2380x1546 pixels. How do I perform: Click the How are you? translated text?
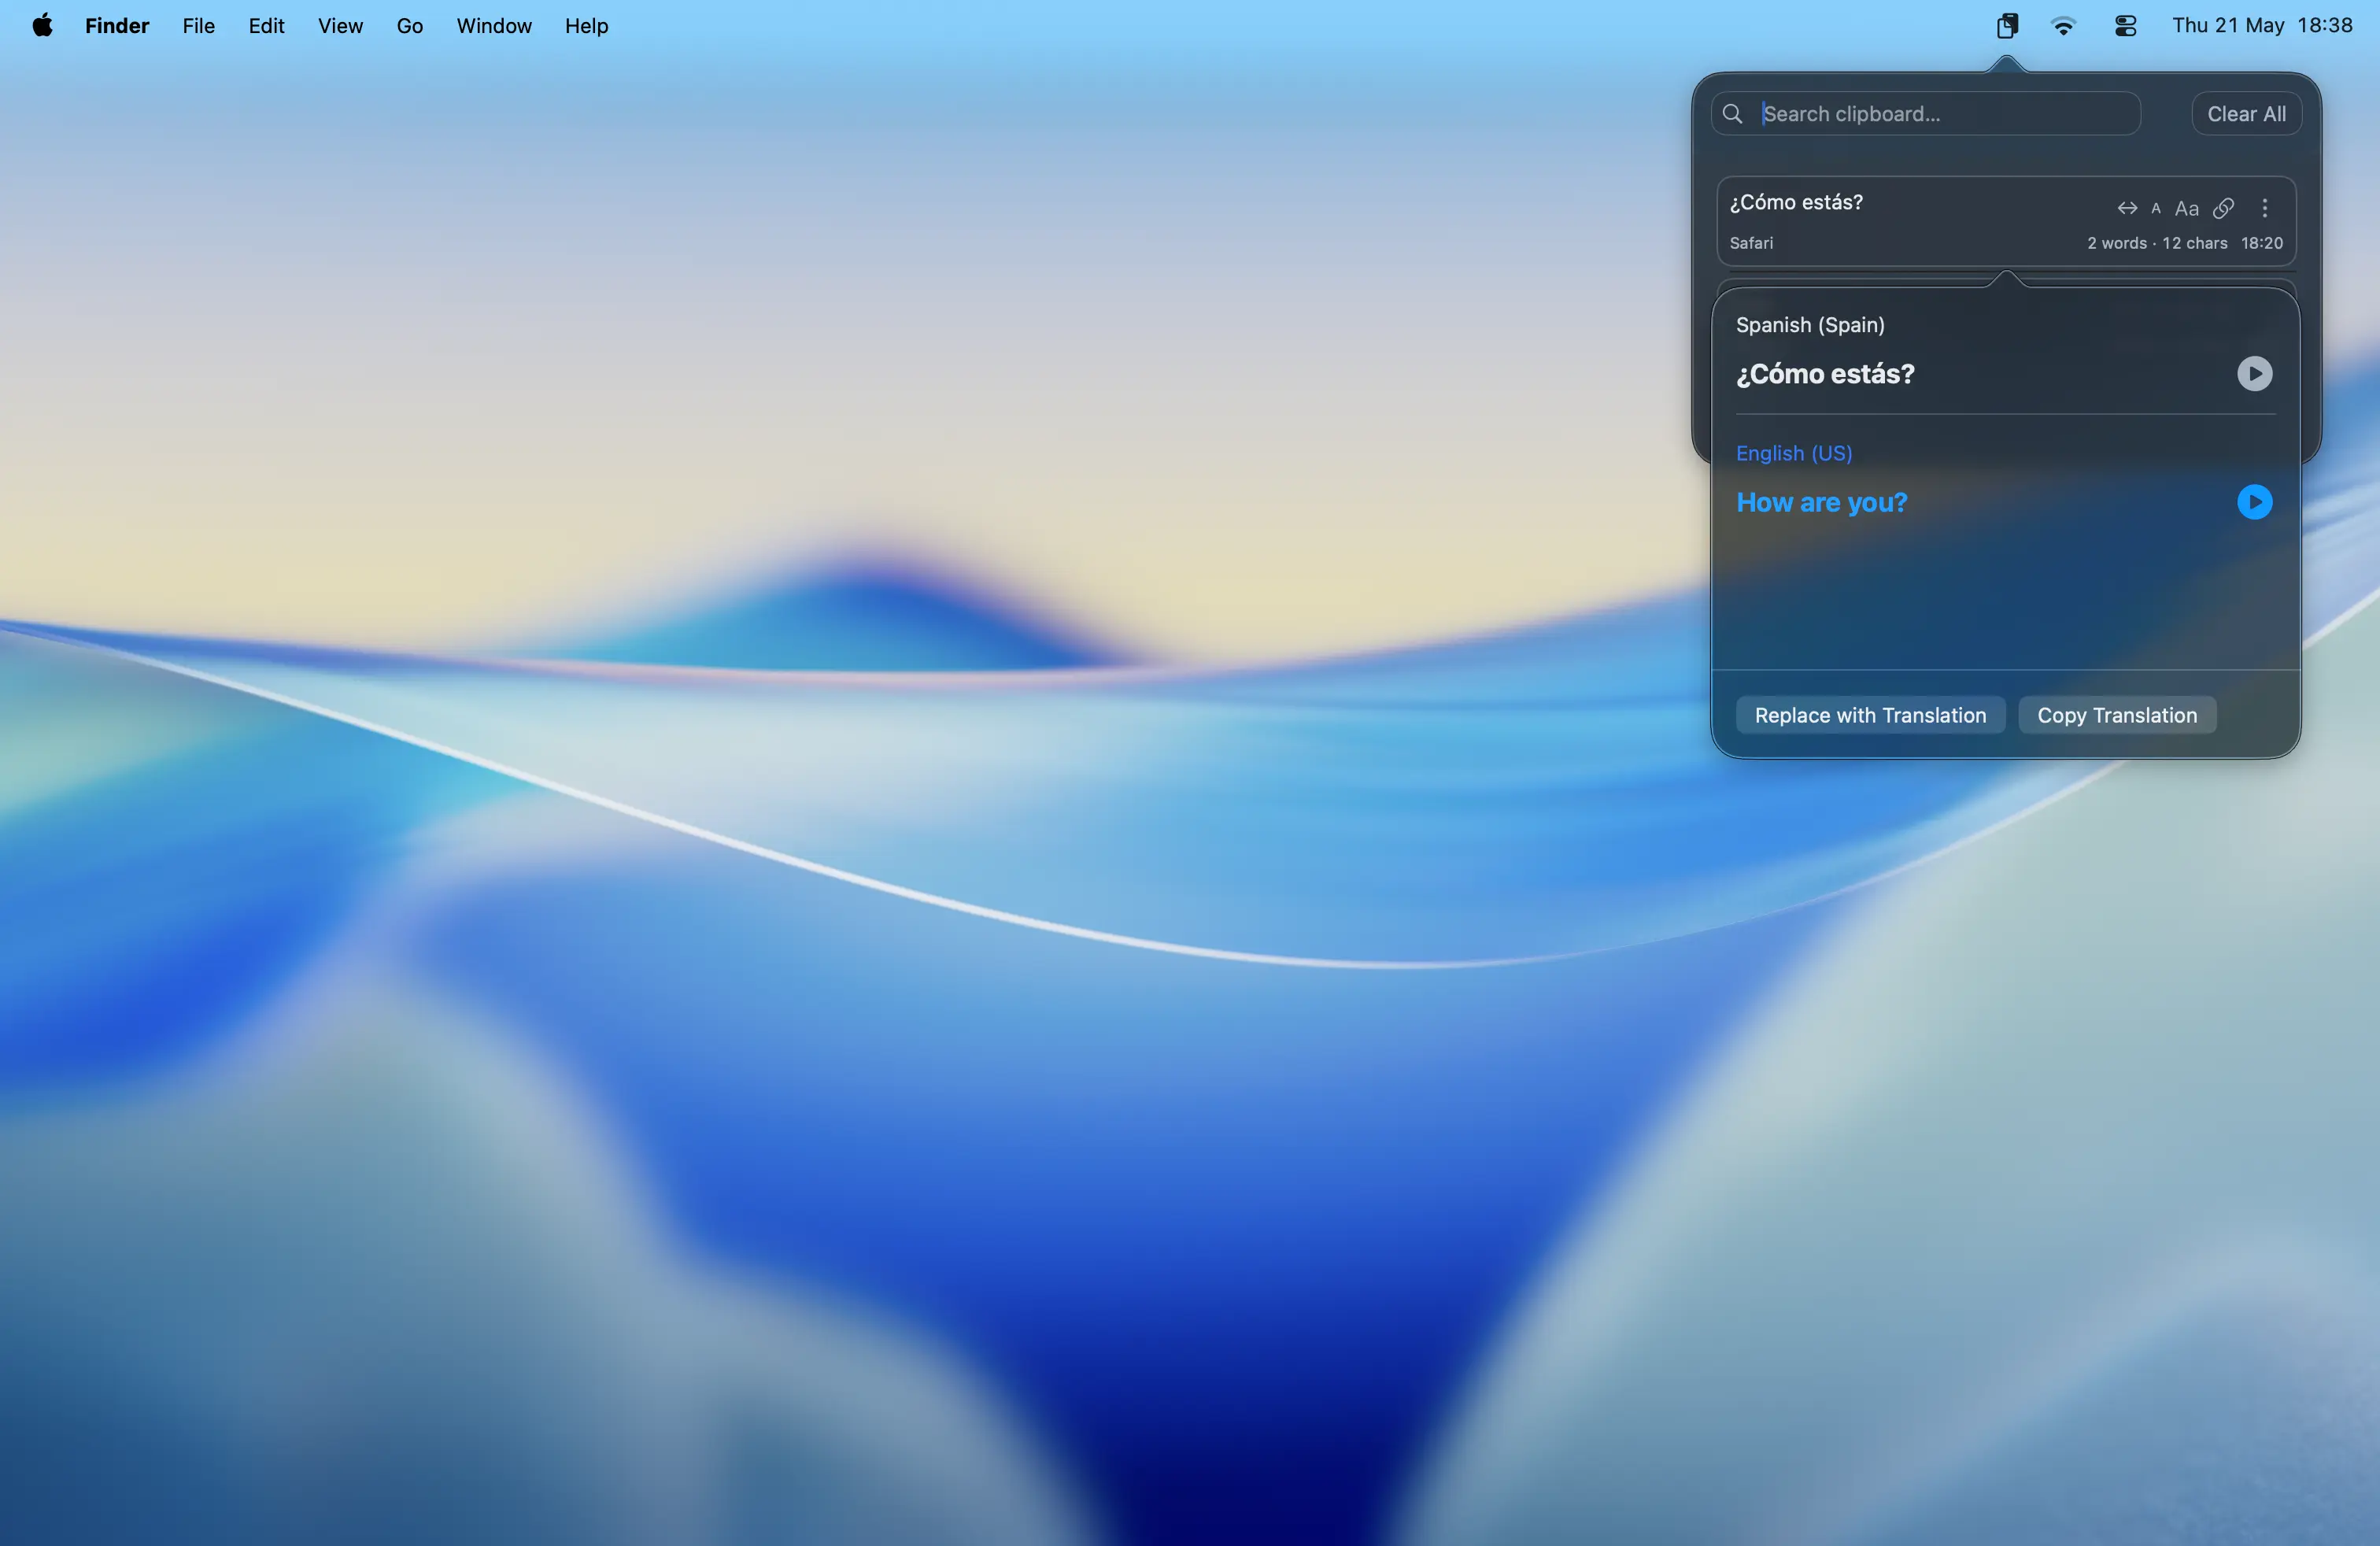1821,502
